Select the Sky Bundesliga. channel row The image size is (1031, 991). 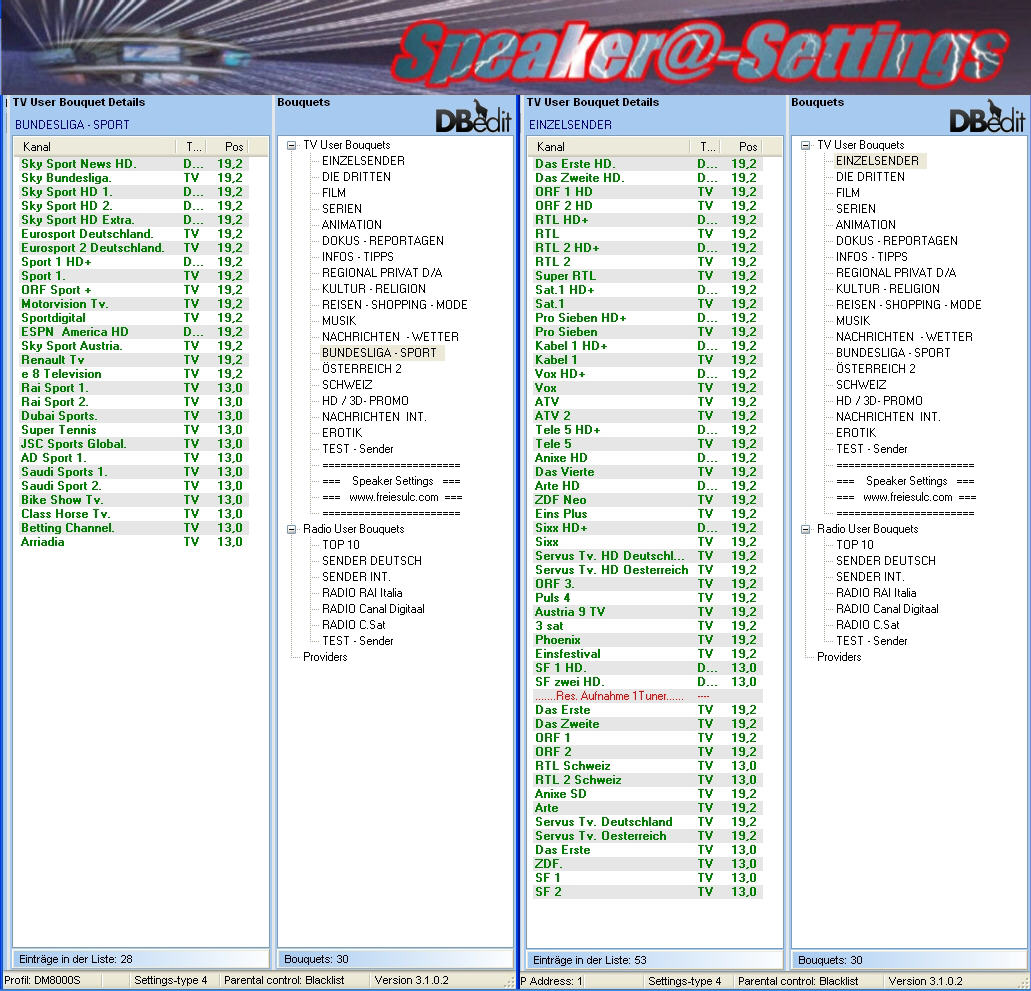[132, 178]
